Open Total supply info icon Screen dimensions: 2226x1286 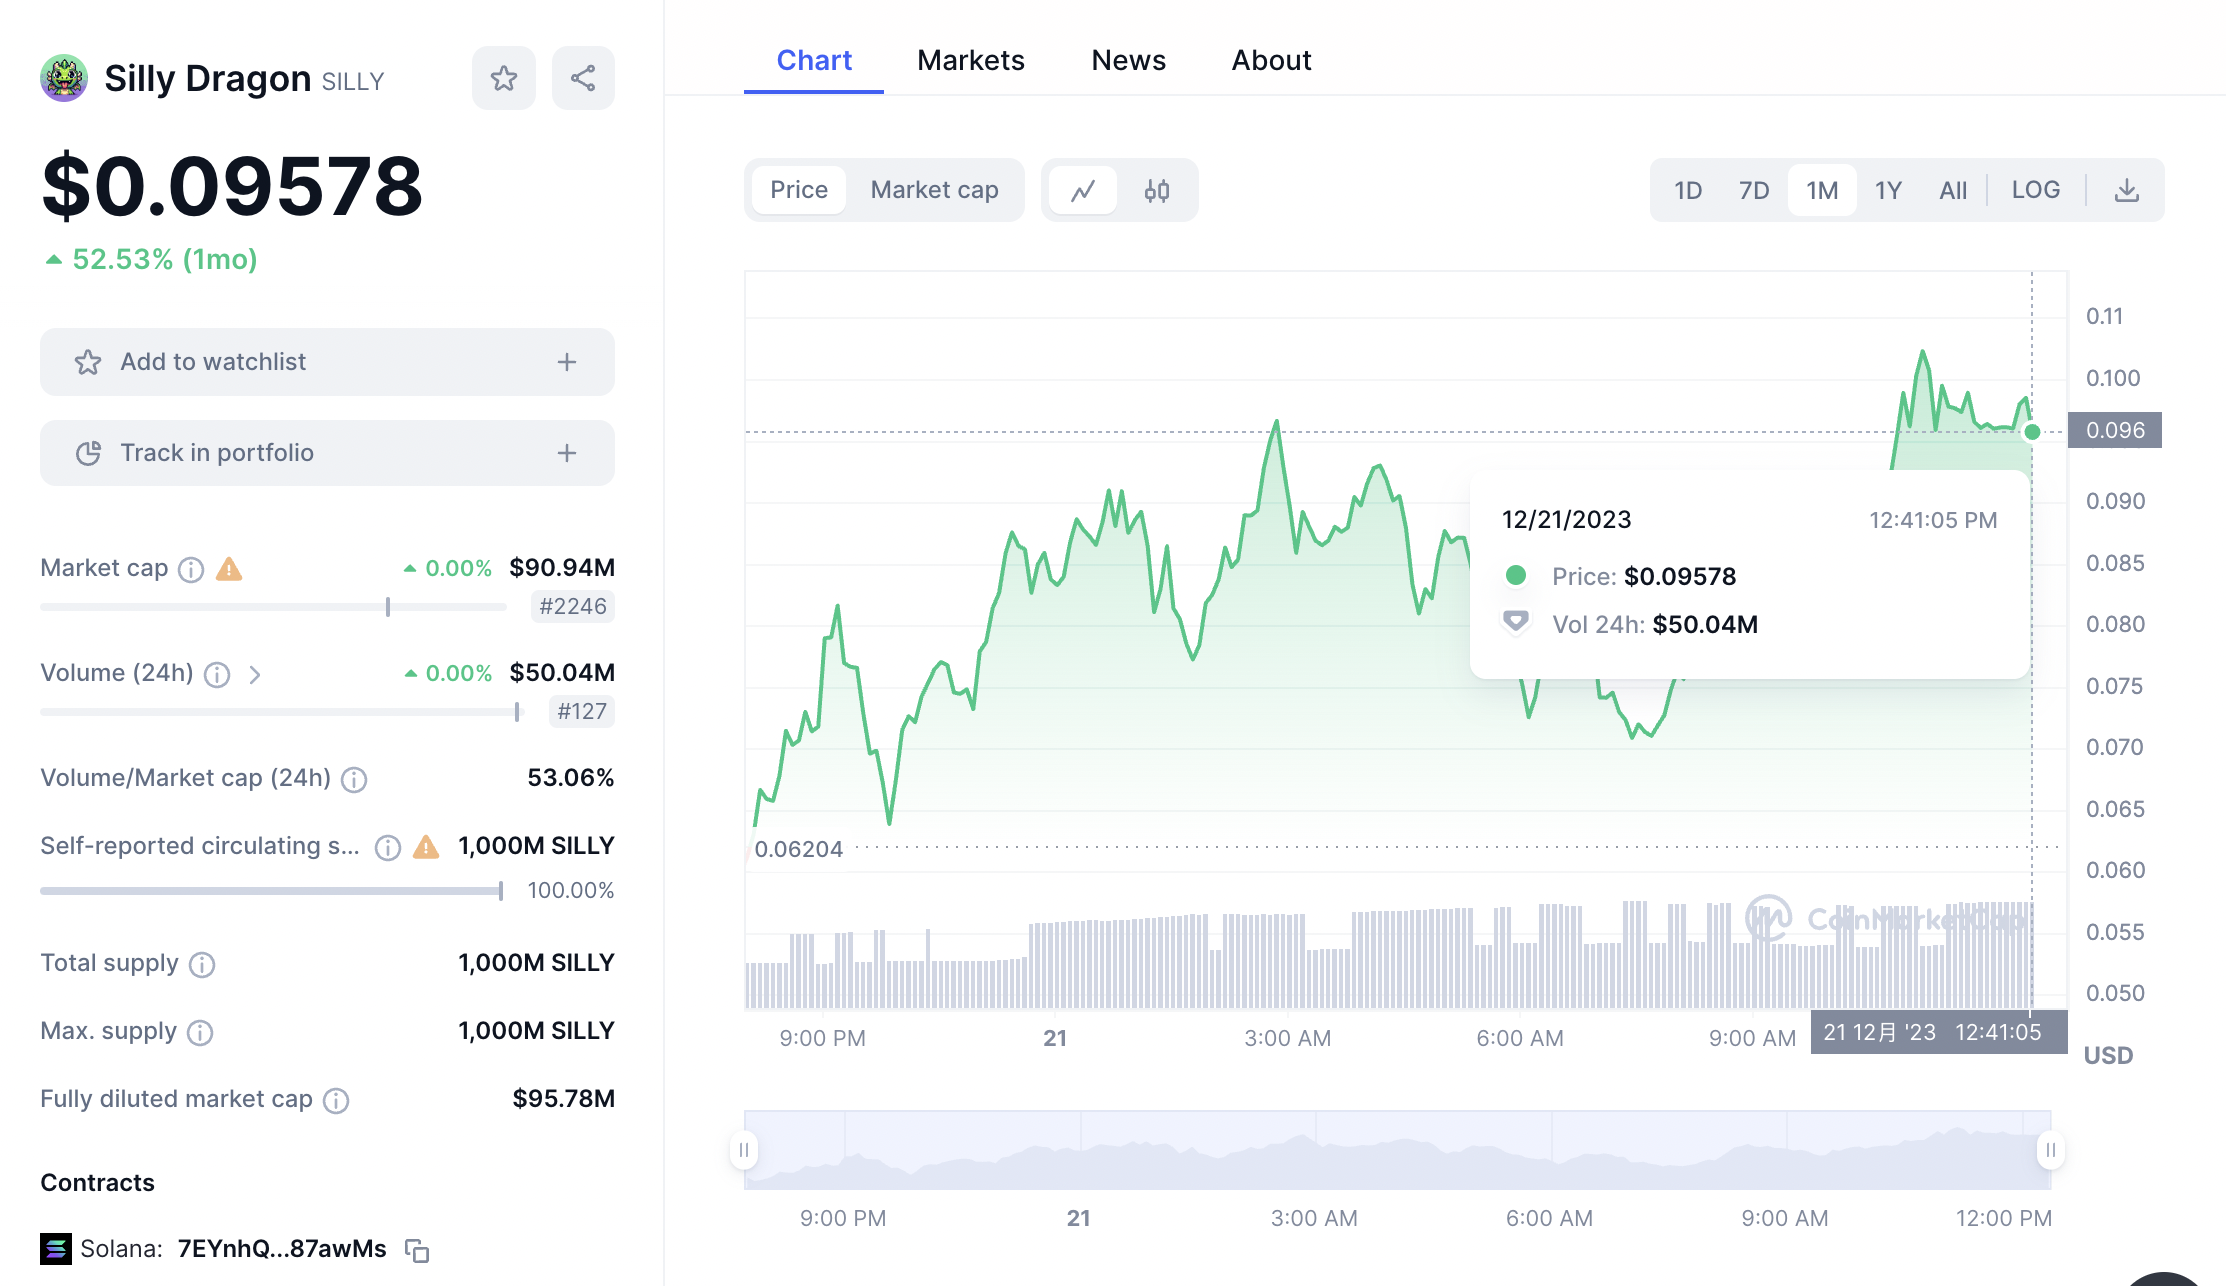point(202,964)
